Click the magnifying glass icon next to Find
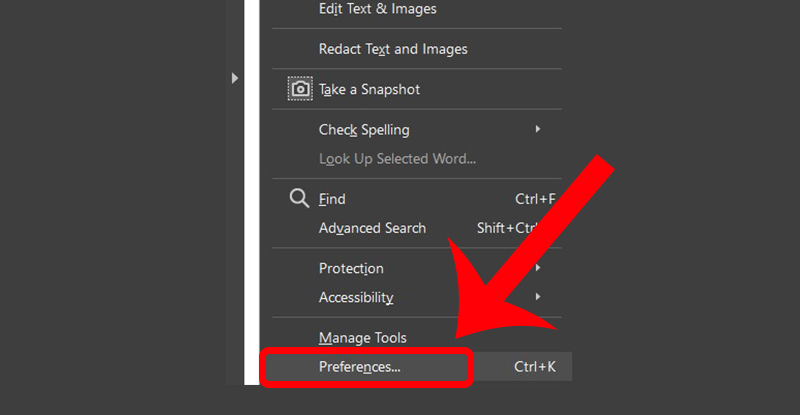Viewport: 800px width, 415px height. 299,198
